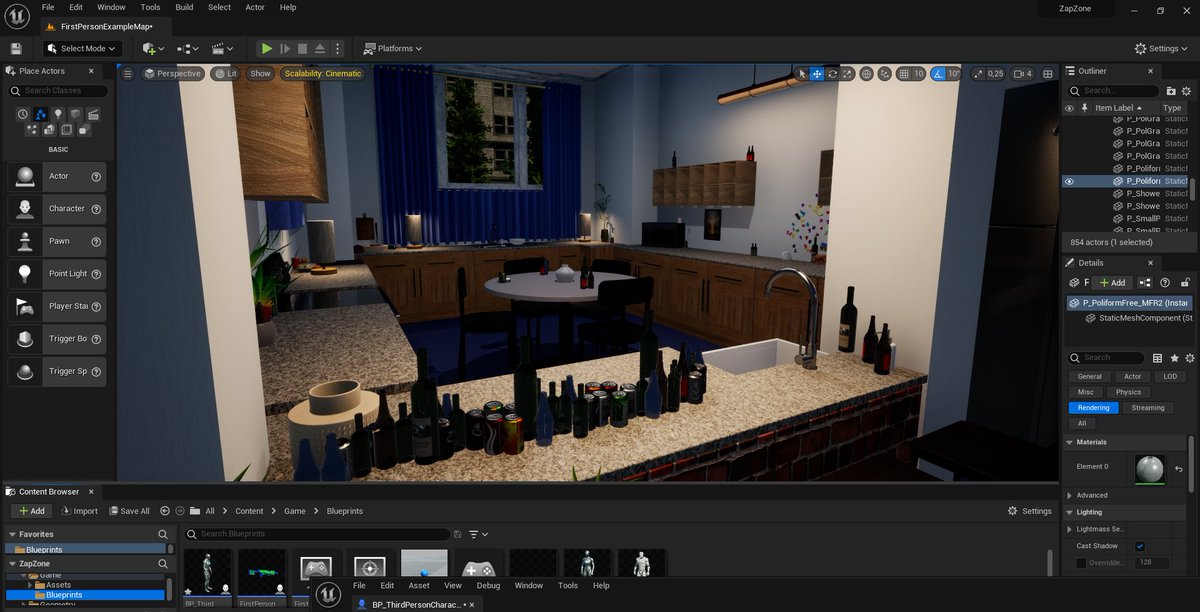Image resolution: width=1200 pixels, height=612 pixels.
Task: Open the Settings dropdown in the toolbar
Action: click(1162, 48)
